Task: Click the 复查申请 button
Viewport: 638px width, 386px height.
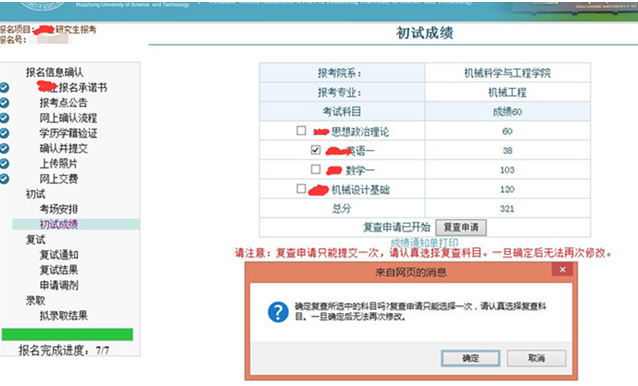Action: [461, 227]
